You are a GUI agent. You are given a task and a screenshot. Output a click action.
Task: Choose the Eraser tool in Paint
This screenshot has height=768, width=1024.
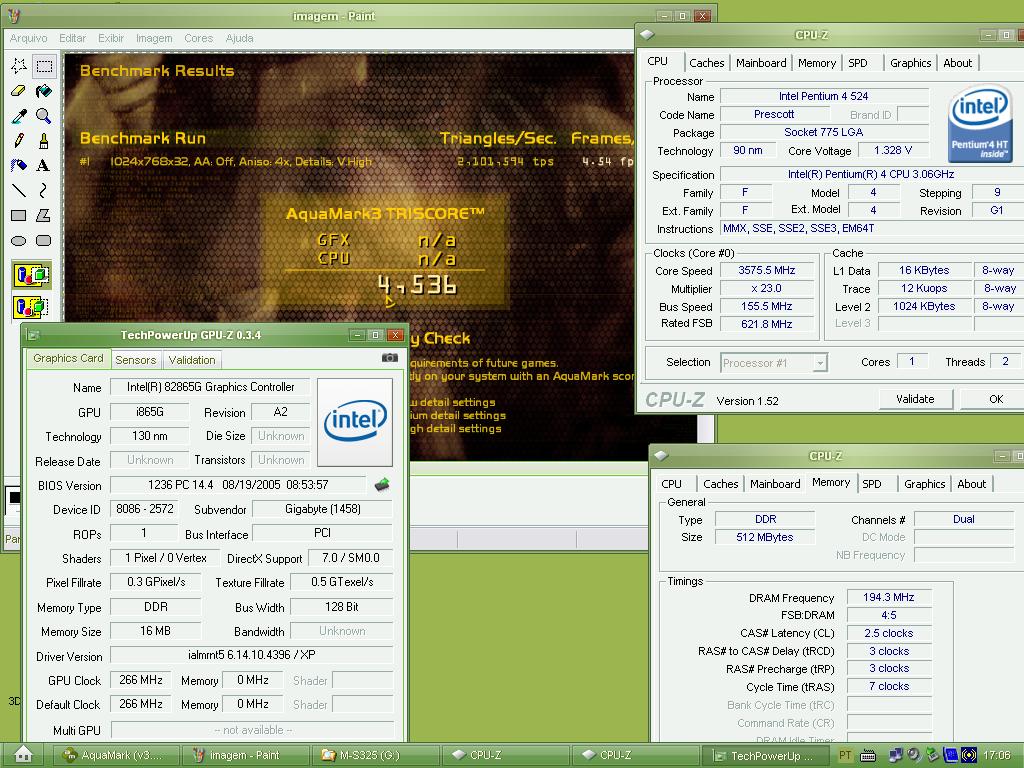pos(19,91)
